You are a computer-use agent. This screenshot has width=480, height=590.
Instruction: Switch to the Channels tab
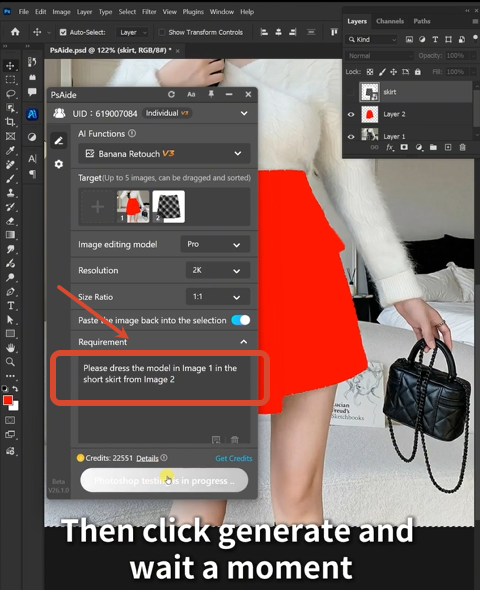tap(390, 21)
